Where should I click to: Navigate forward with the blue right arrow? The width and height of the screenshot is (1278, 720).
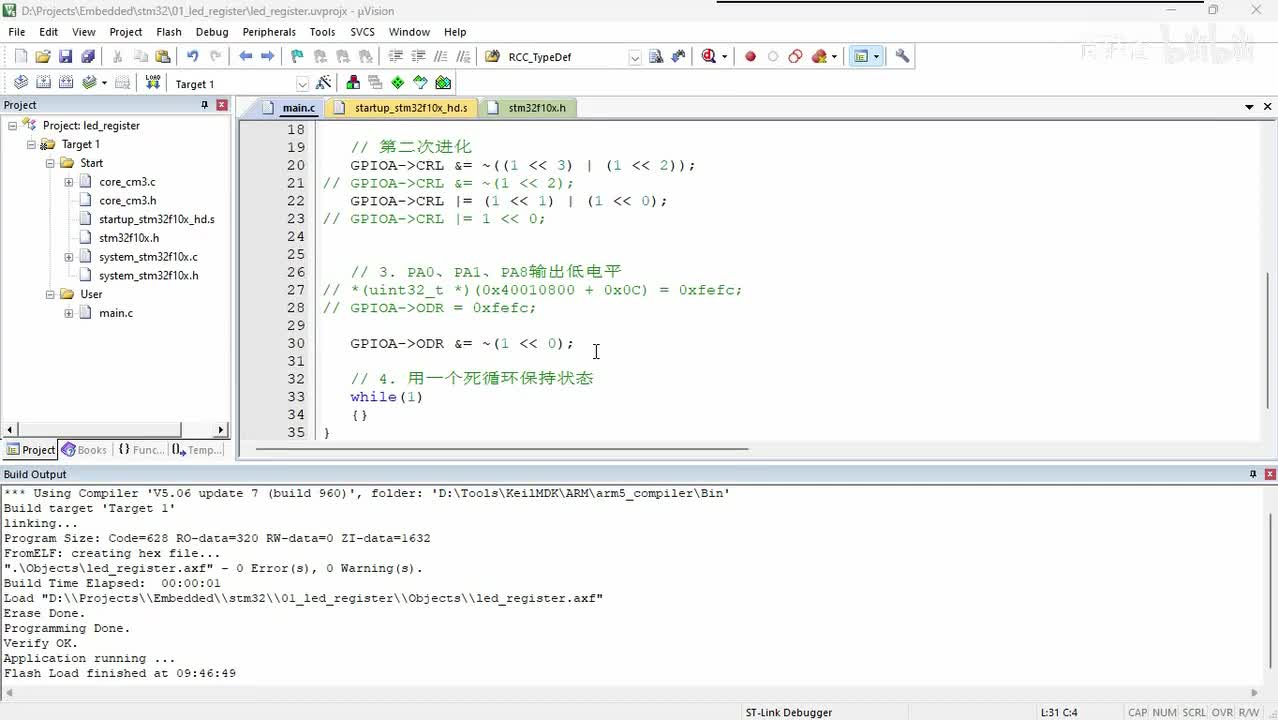pyautogui.click(x=267, y=57)
